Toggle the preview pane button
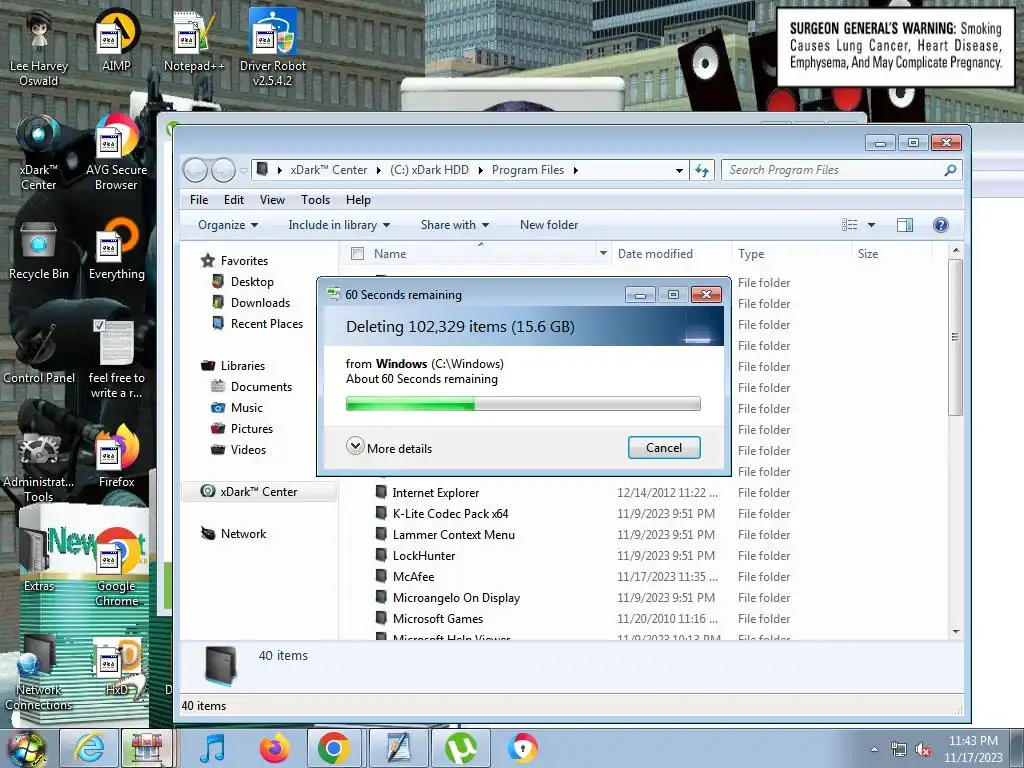 pyautogui.click(x=904, y=225)
